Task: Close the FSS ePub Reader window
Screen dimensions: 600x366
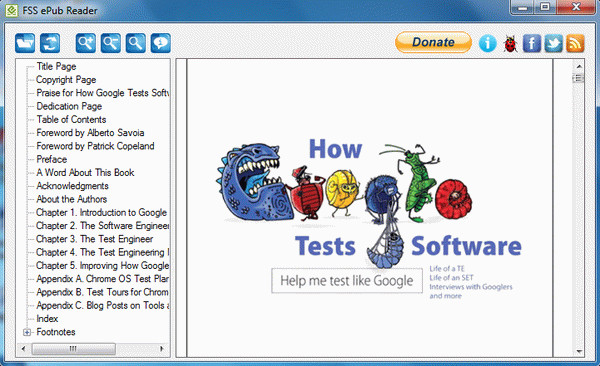Action: 576,7
